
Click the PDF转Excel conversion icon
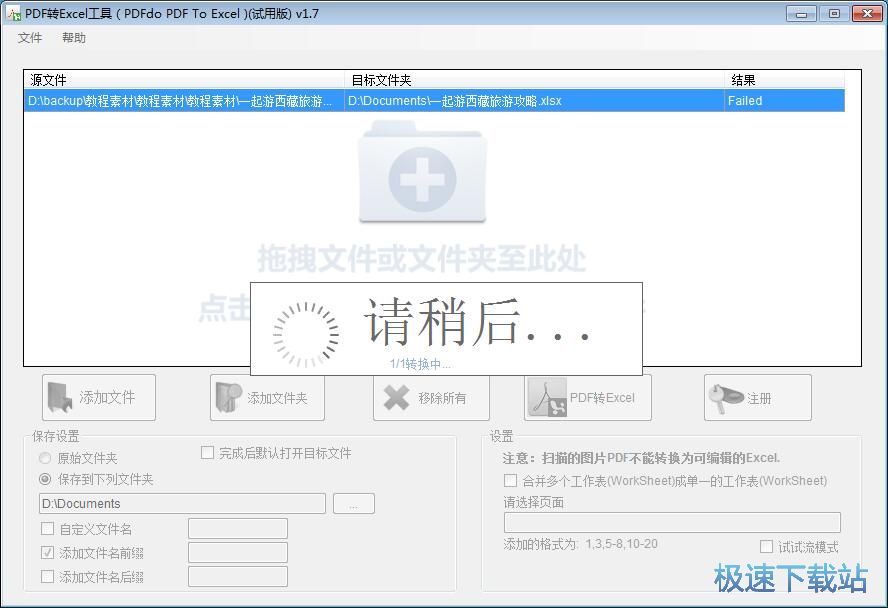[547, 397]
